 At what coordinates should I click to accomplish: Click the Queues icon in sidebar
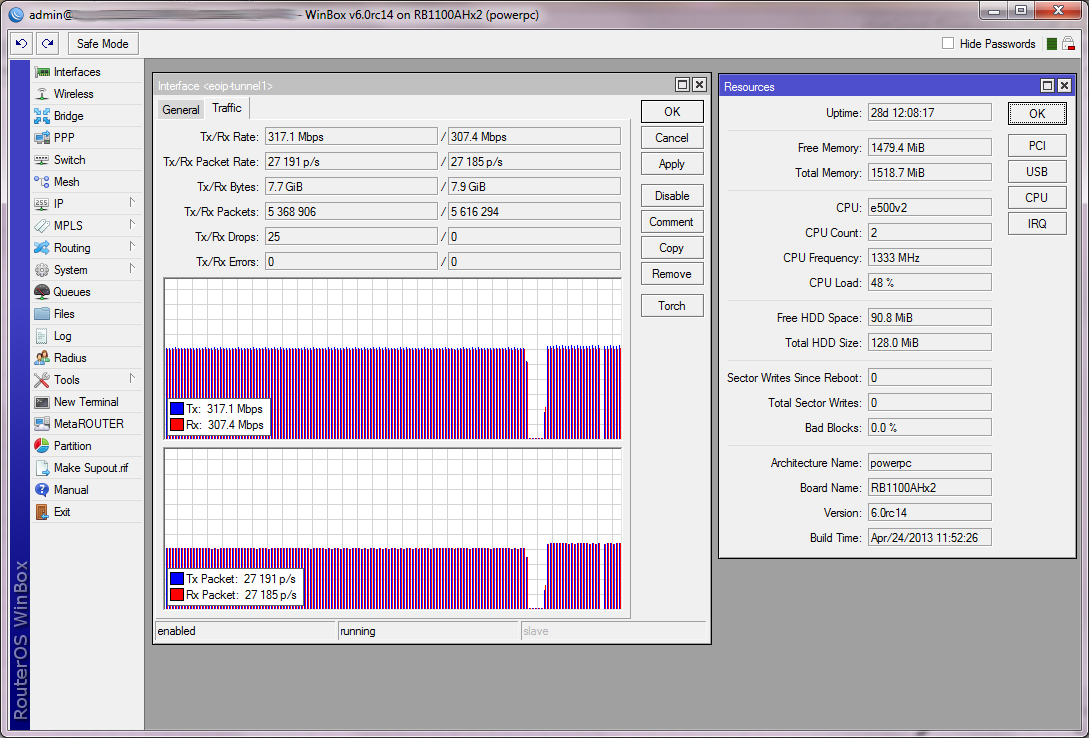pyautogui.click(x=42, y=292)
